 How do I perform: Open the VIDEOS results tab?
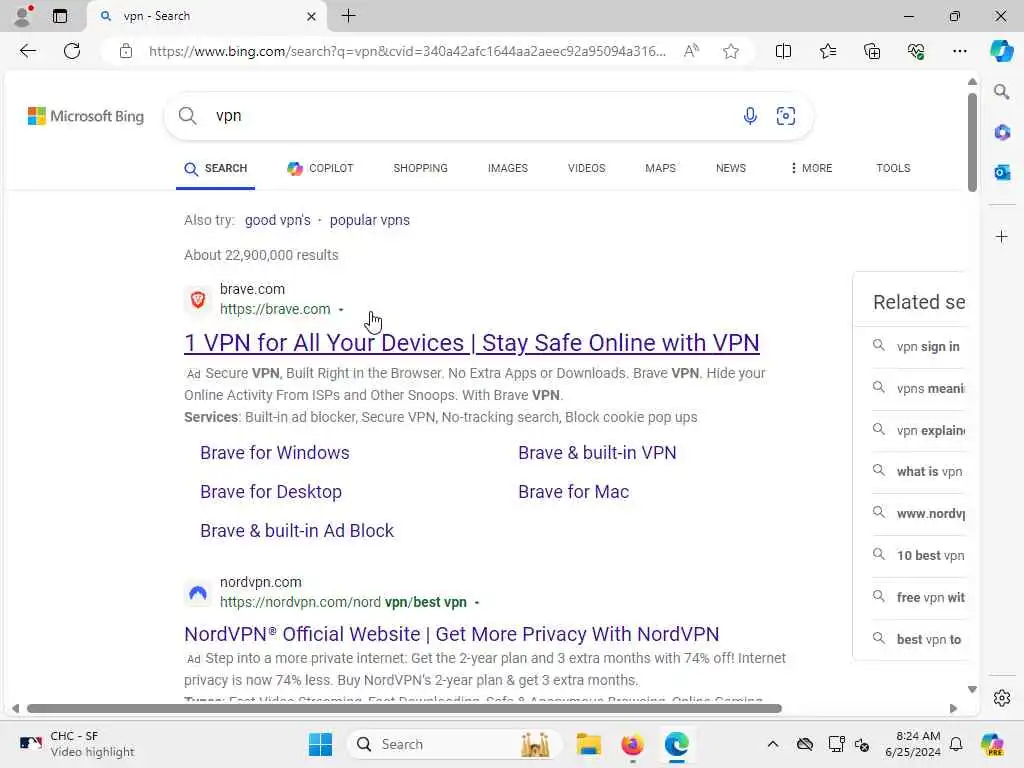(586, 168)
